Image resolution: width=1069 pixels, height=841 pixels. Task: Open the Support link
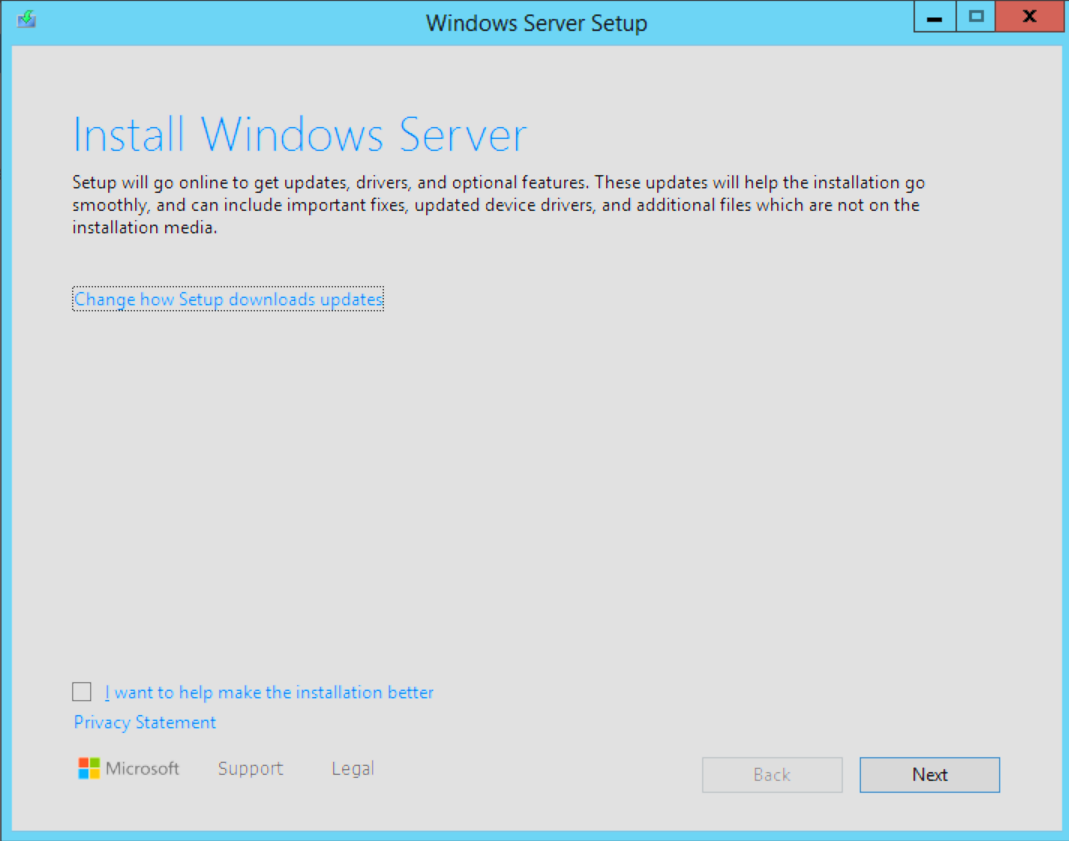pyautogui.click(x=250, y=768)
